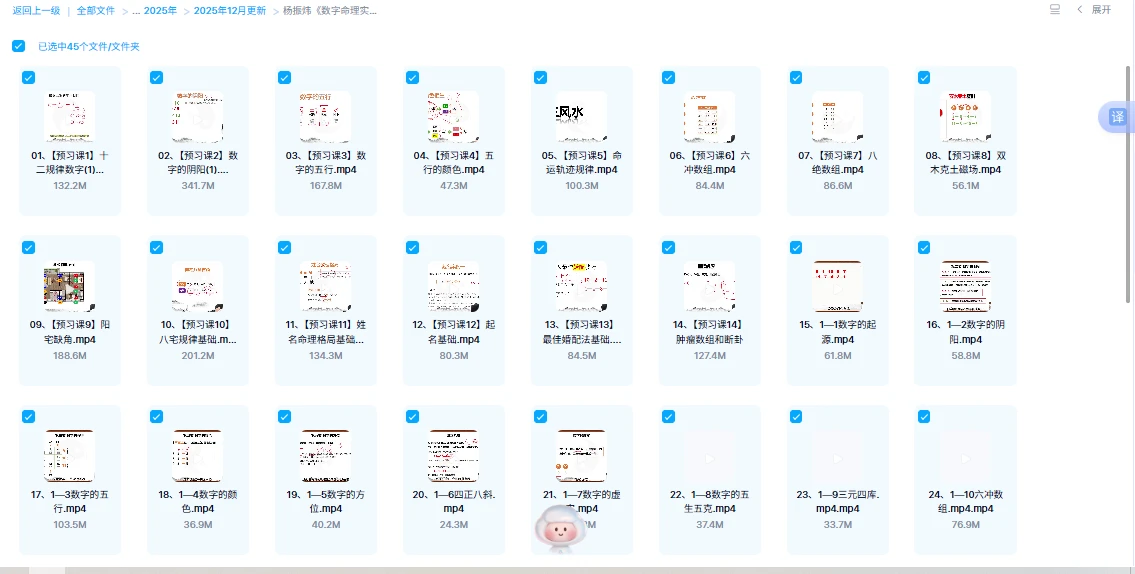Click file name 23、1—9三元四库.mp4.mp4
The image size is (1135, 574).
tap(837, 502)
